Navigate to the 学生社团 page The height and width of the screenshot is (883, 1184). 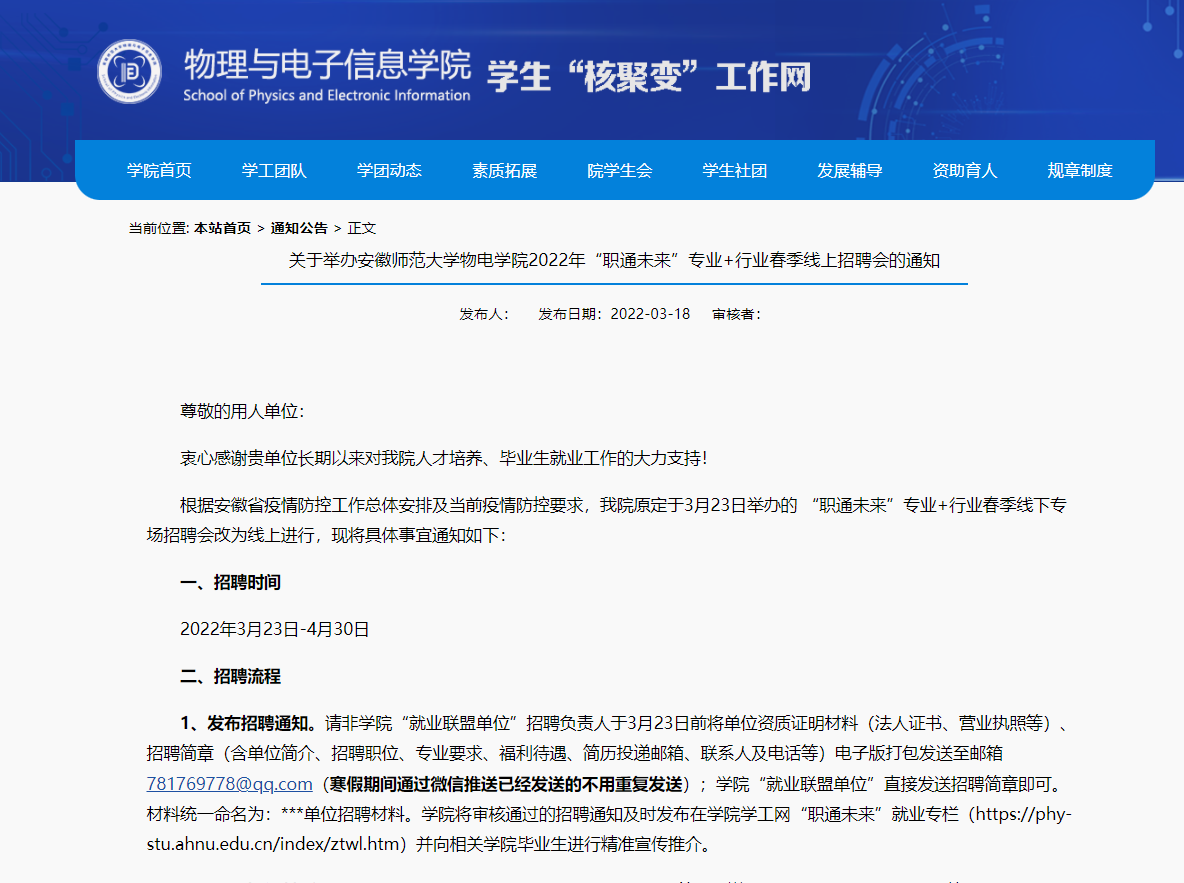pos(734,171)
